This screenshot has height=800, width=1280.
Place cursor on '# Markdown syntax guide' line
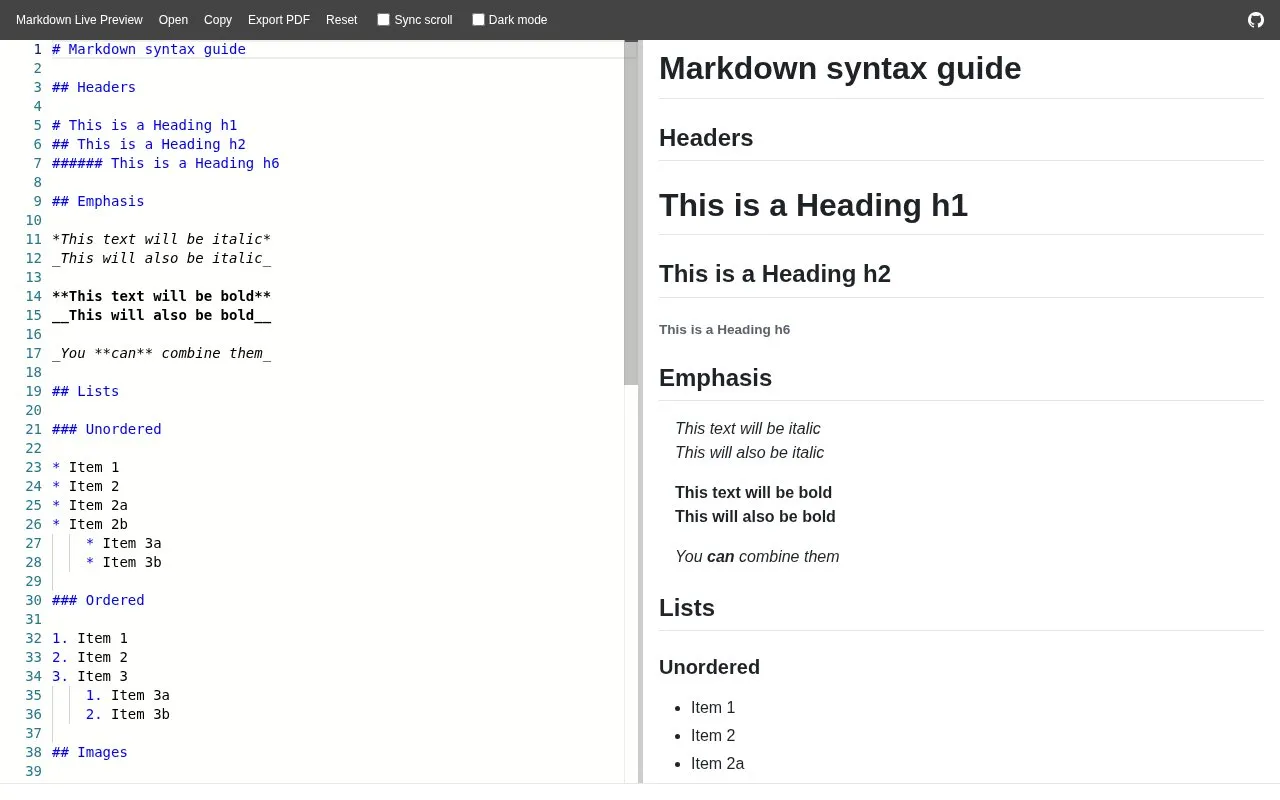pos(149,49)
